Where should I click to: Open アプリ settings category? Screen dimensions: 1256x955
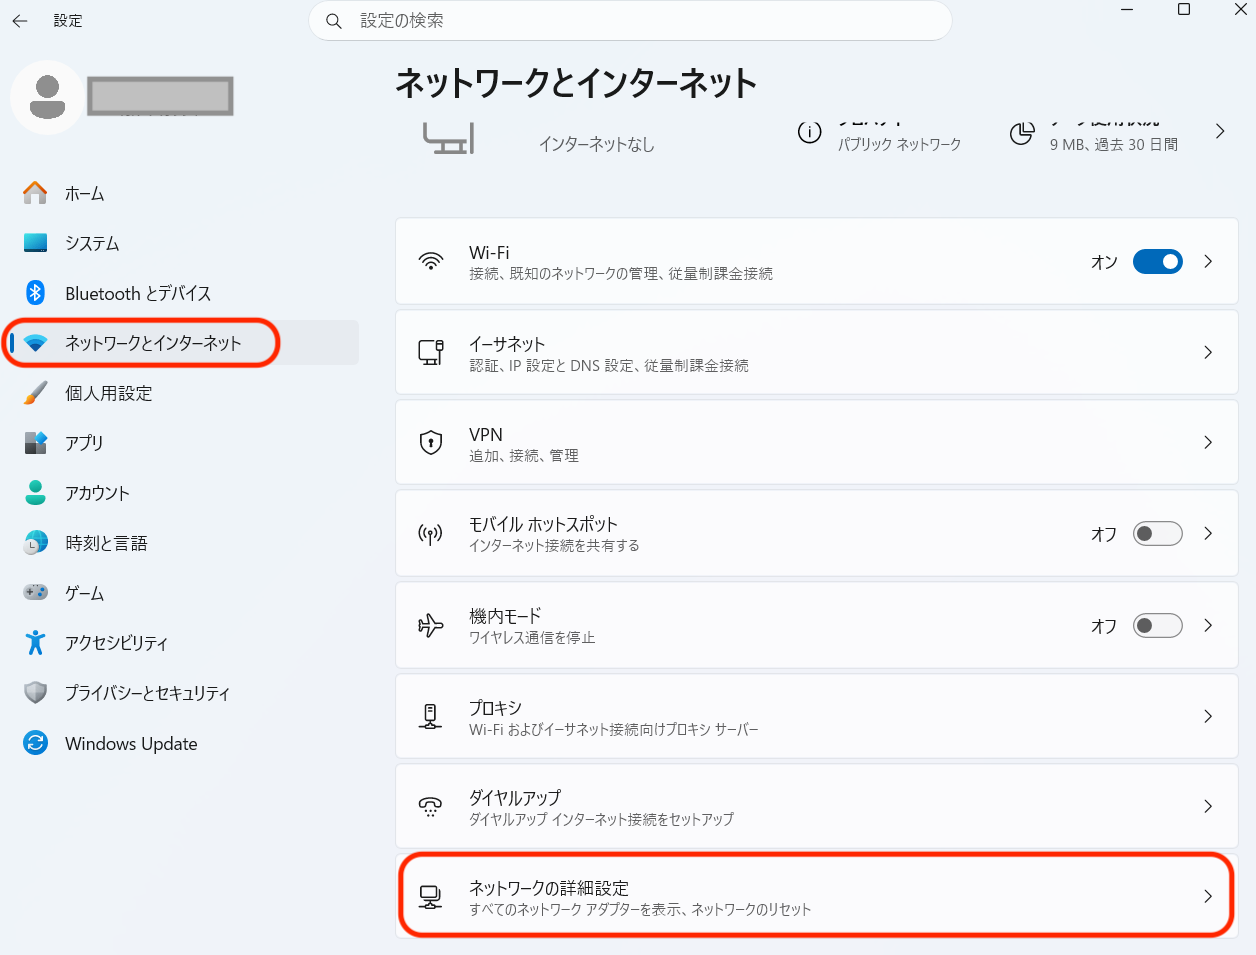(x=84, y=443)
